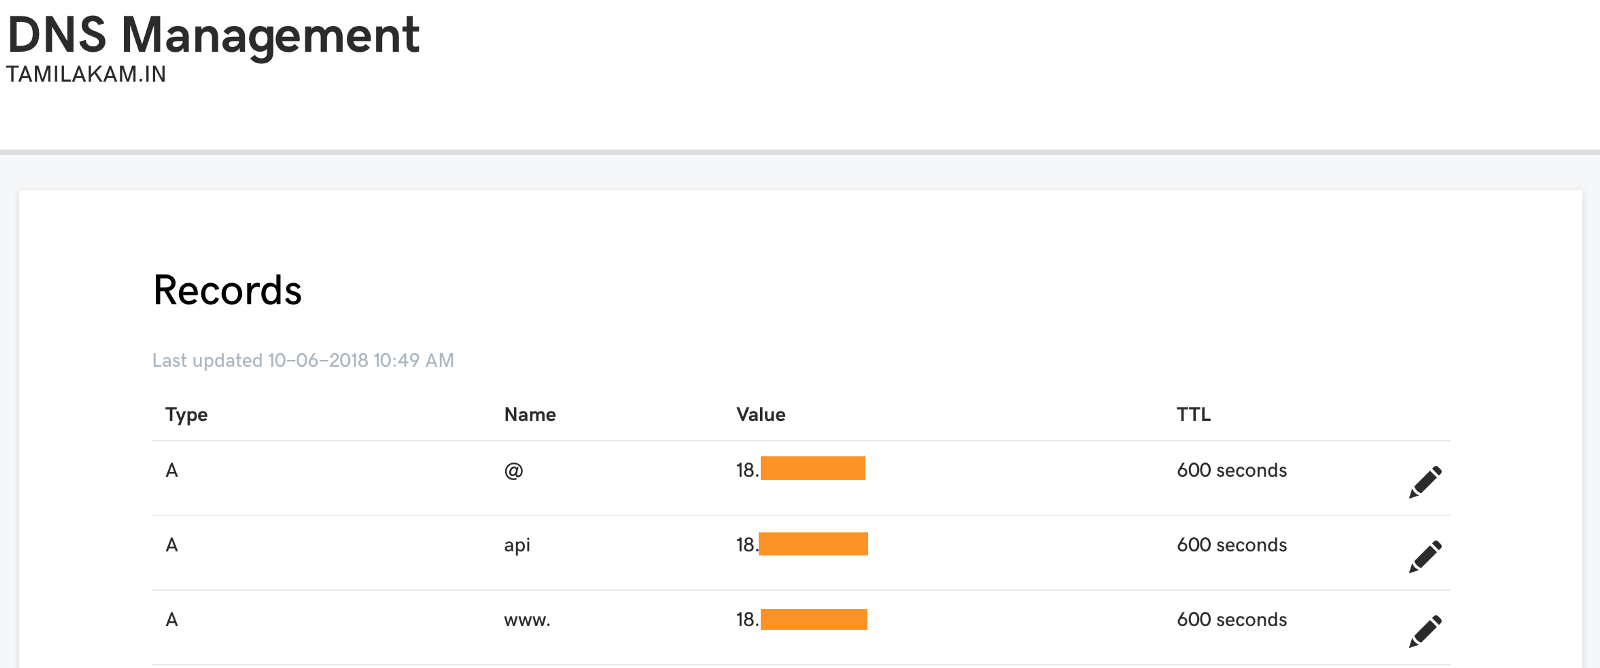The height and width of the screenshot is (668, 1600).
Task: Click the TAMILAKAM.IN domain name
Action: [86, 75]
